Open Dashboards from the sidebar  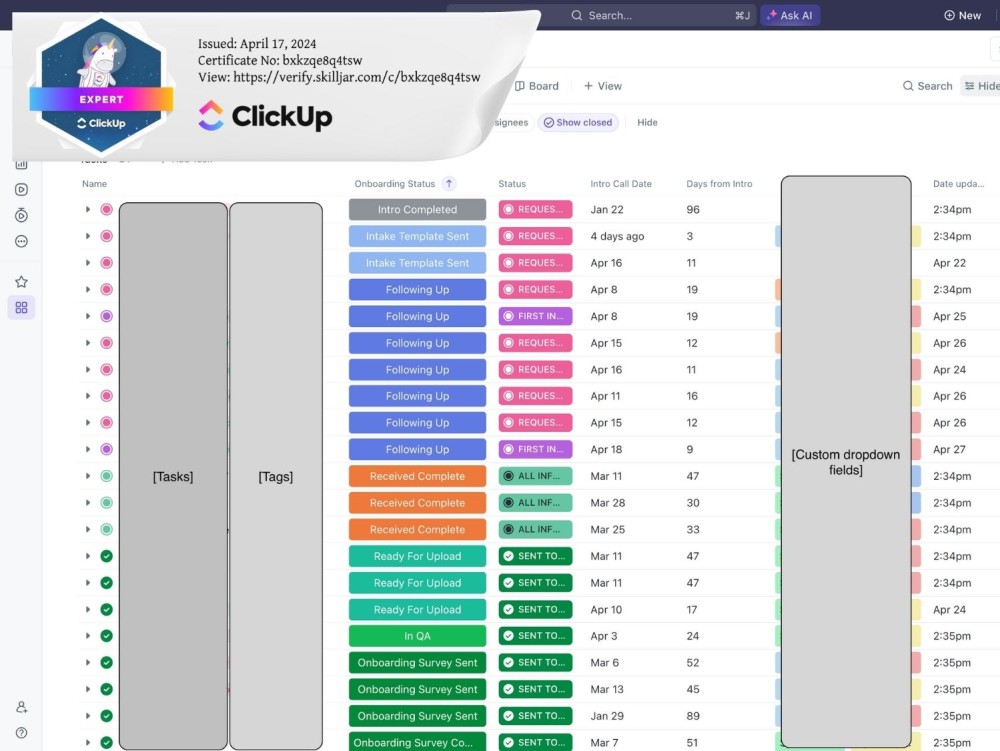pos(21,163)
